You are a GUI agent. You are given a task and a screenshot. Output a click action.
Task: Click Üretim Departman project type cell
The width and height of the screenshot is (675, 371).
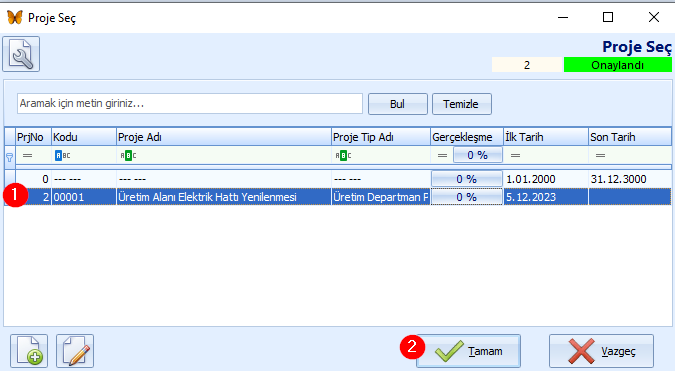point(381,197)
